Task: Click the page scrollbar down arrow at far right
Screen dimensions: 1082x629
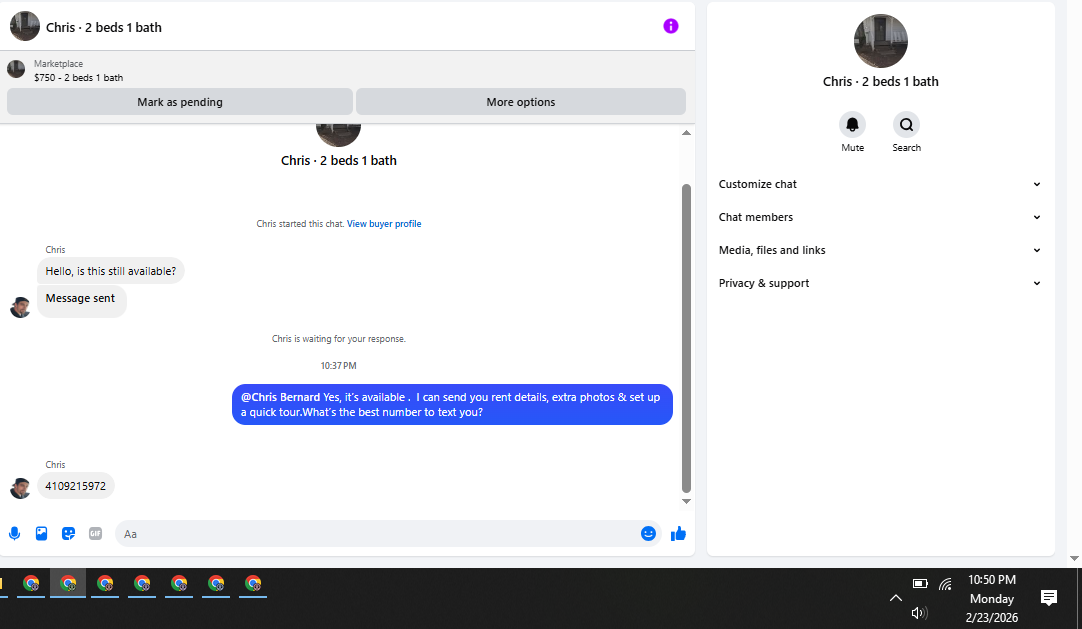Action: [x=1074, y=559]
